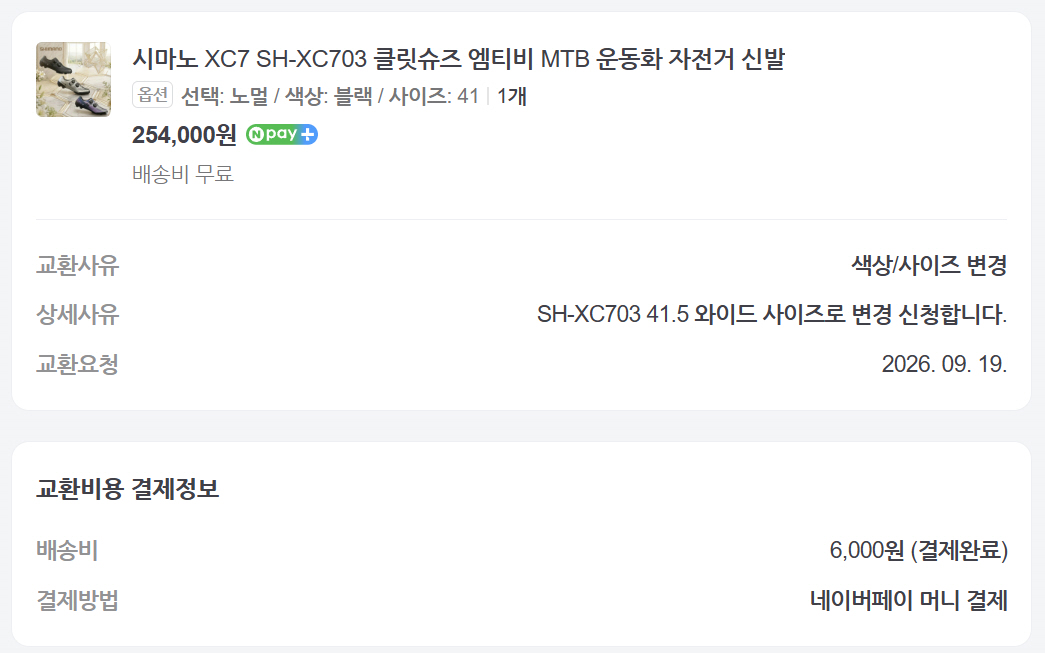Image resolution: width=1045 pixels, height=653 pixels.
Task: Click the 배송비 무료 text
Action: click(x=183, y=174)
